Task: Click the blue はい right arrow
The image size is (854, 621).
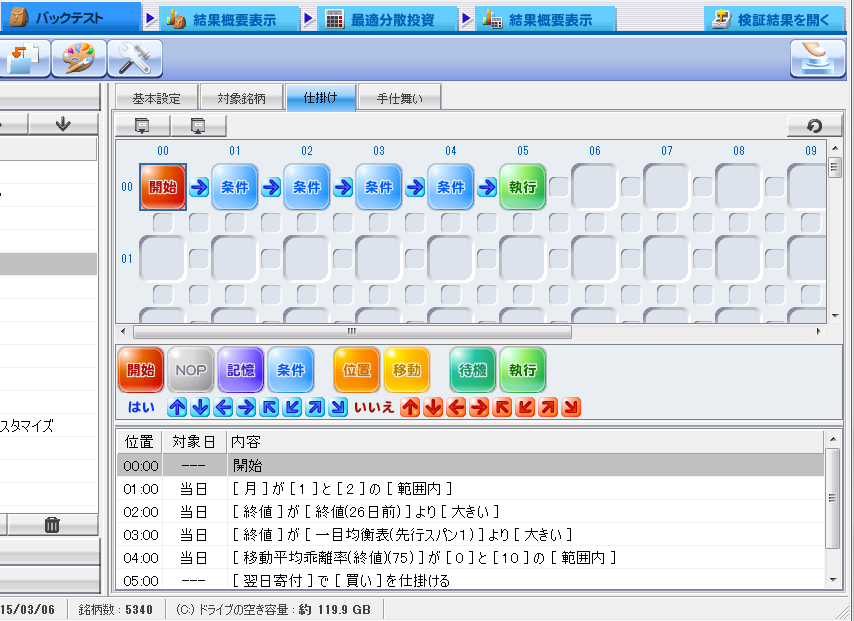Action: click(x=246, y=407)
